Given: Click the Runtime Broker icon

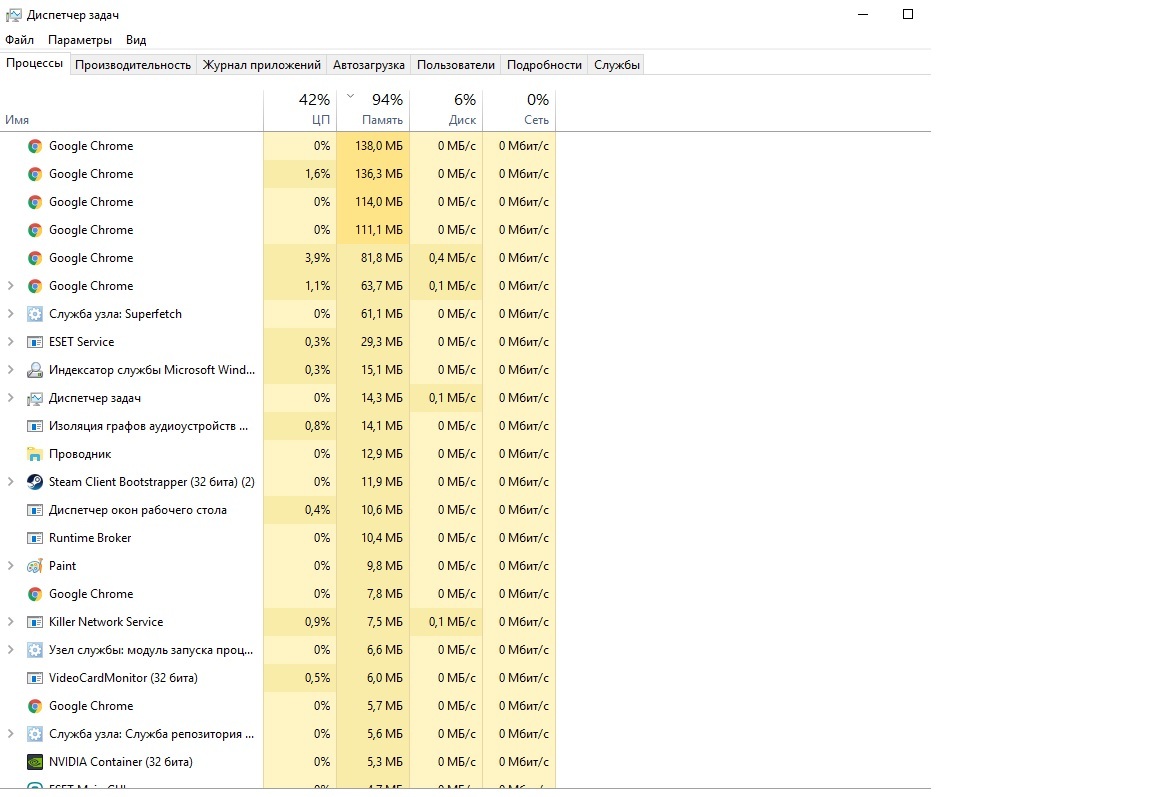Looking at the screenshot, I should (x=35, y=538).
